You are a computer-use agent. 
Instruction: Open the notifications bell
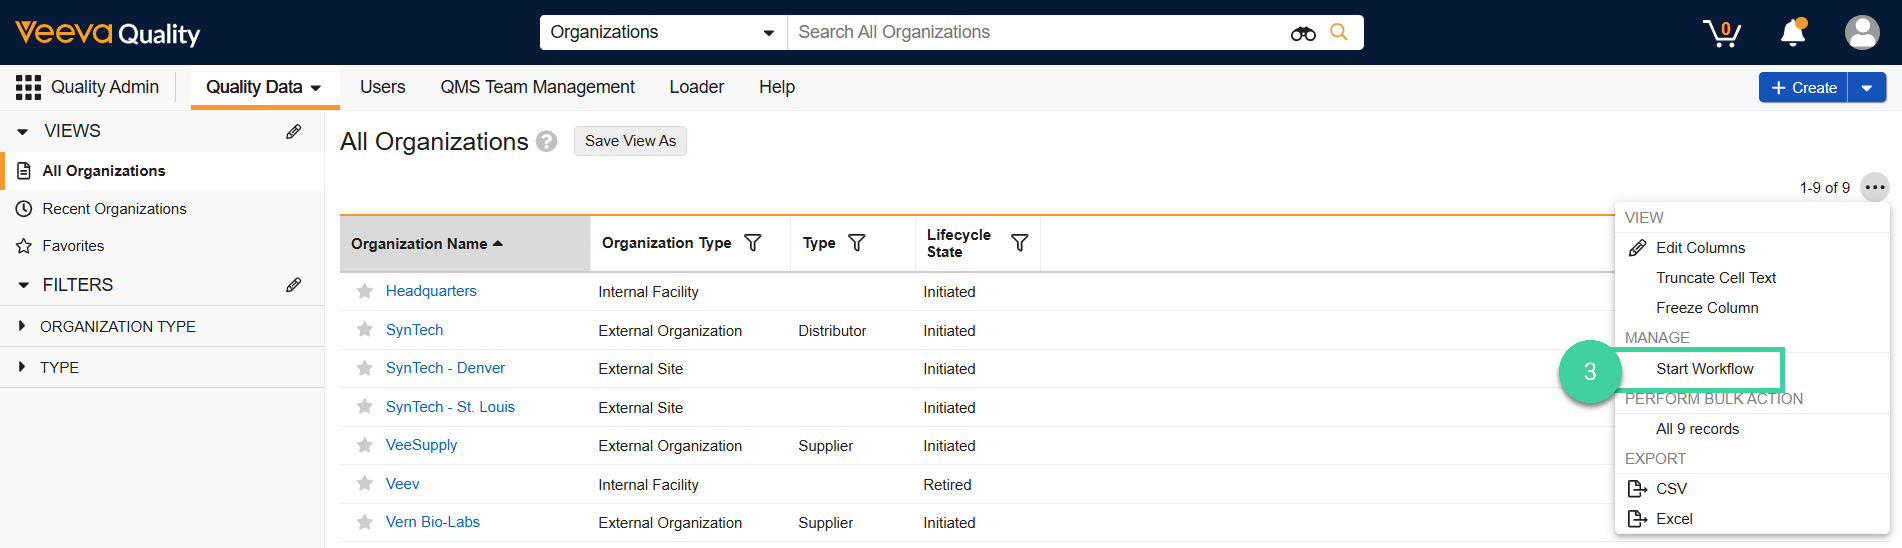pos(1793,33)
